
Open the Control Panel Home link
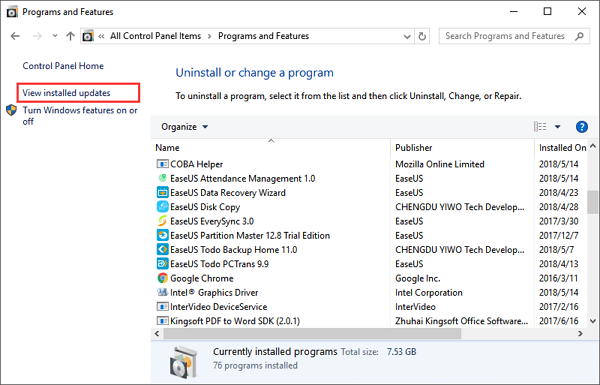(63, 66)
